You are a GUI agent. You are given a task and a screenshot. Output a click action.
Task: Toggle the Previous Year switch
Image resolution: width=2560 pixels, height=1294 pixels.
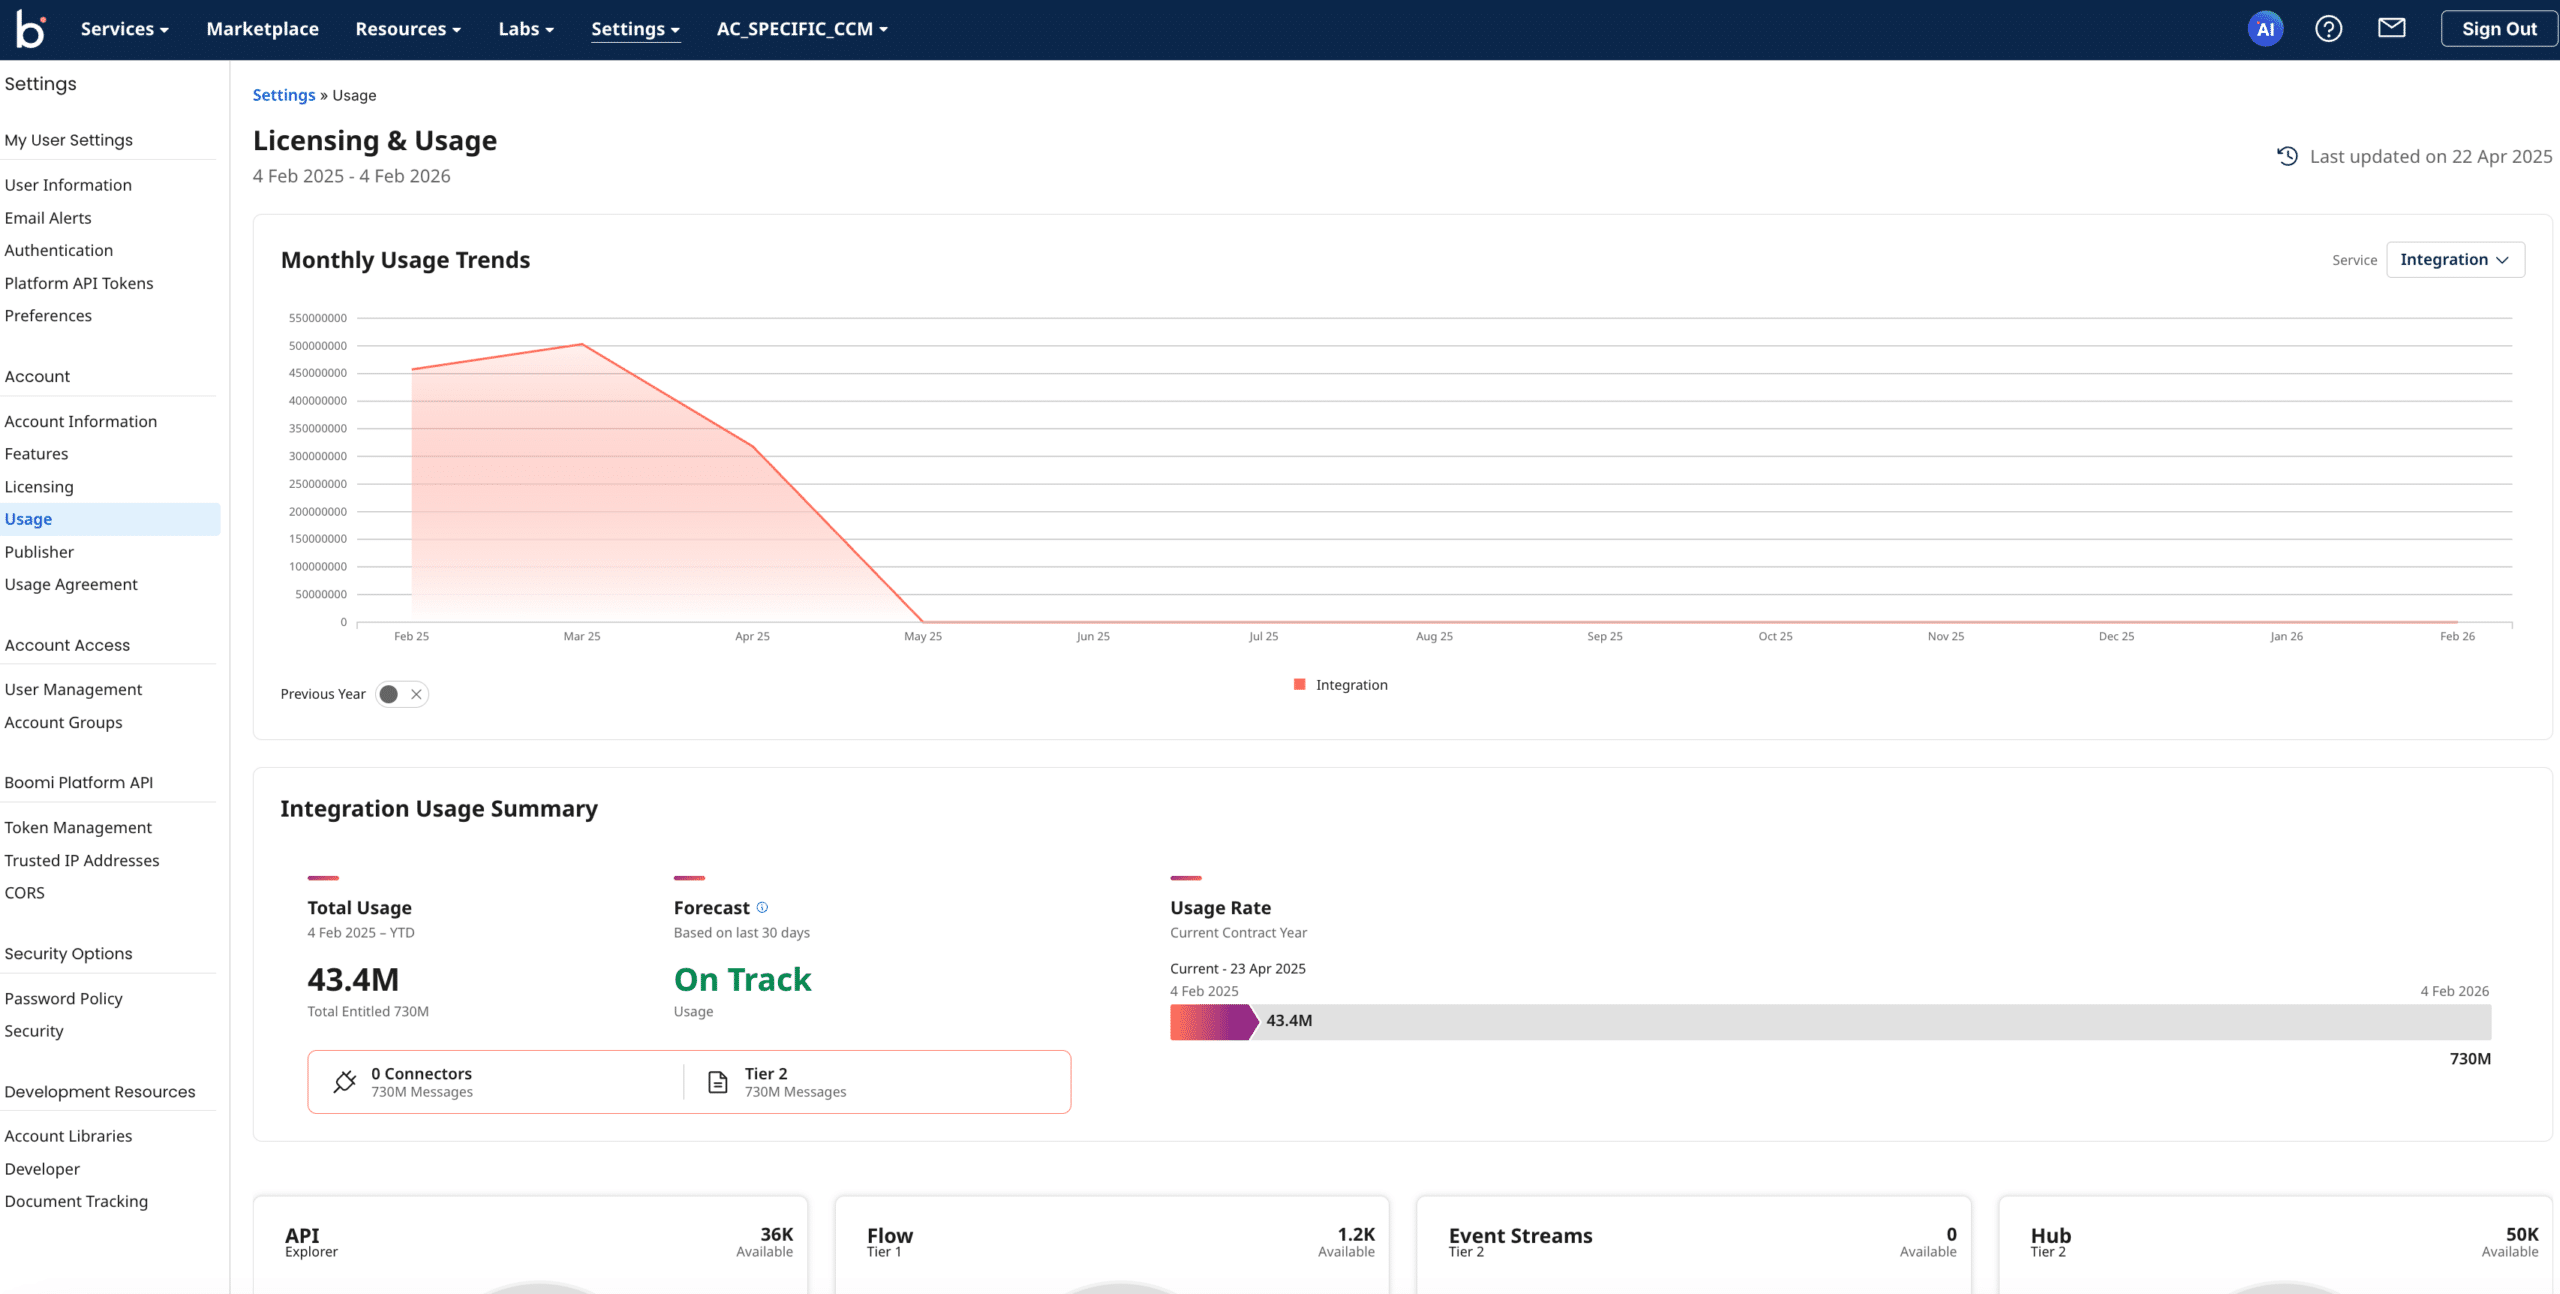pos(402,694)
